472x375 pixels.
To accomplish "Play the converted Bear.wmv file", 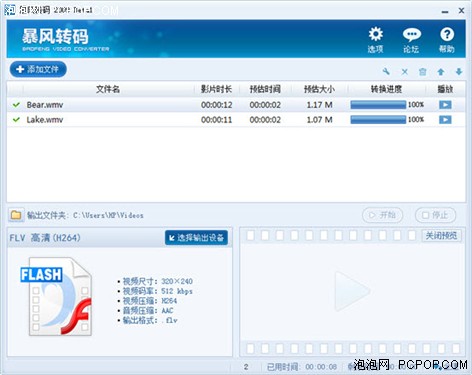I will [x=445, y=105].
